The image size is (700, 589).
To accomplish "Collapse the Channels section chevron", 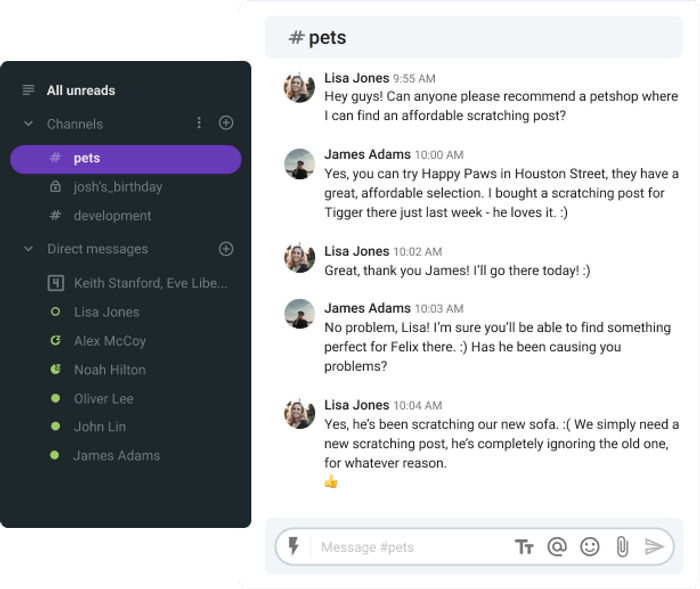I will coord(29,123).
